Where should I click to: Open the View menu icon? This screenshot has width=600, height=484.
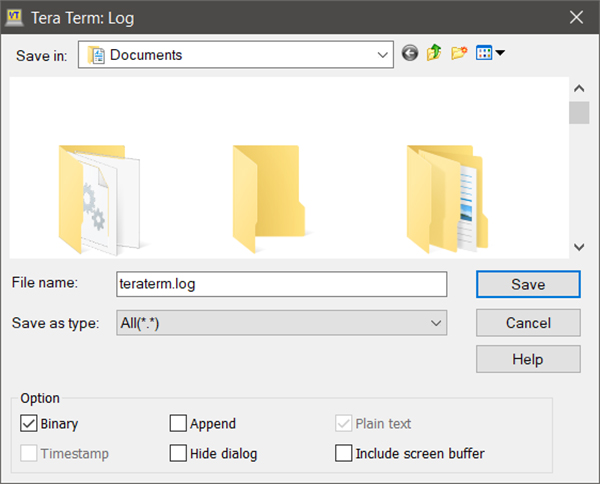490,54
